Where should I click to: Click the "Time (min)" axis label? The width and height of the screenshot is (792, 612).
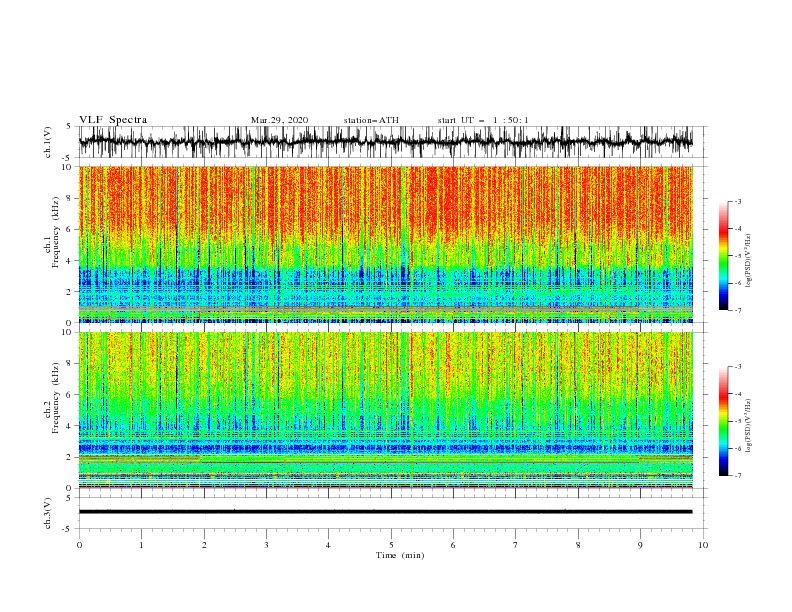[x=400, y=555]
